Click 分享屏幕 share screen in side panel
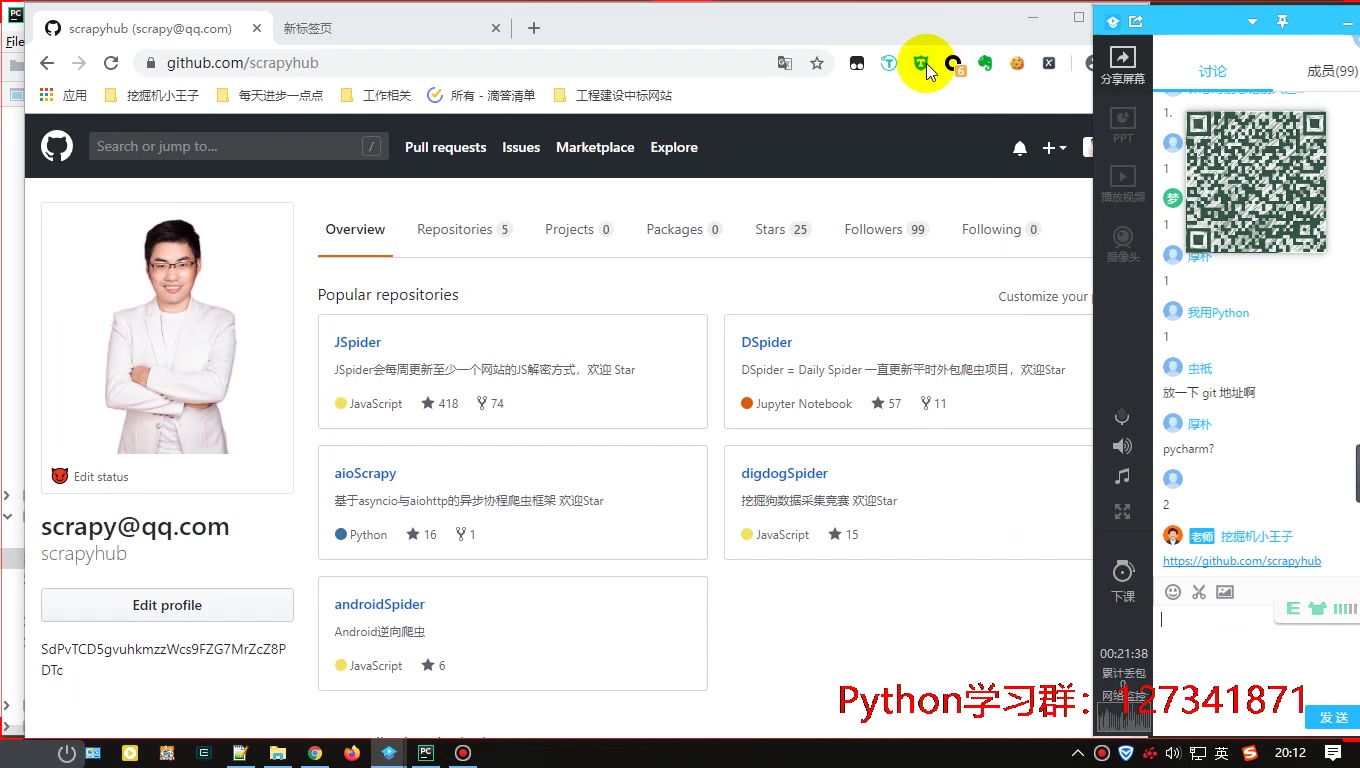The width and height of the screenshot is (1360, 768). click(x=1123, y=66)
